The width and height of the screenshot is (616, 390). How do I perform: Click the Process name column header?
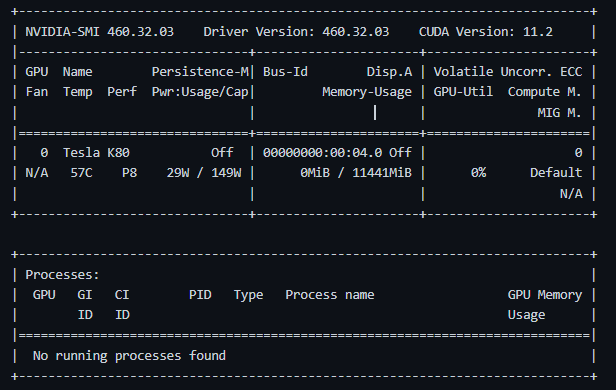[x=330, y=295]
